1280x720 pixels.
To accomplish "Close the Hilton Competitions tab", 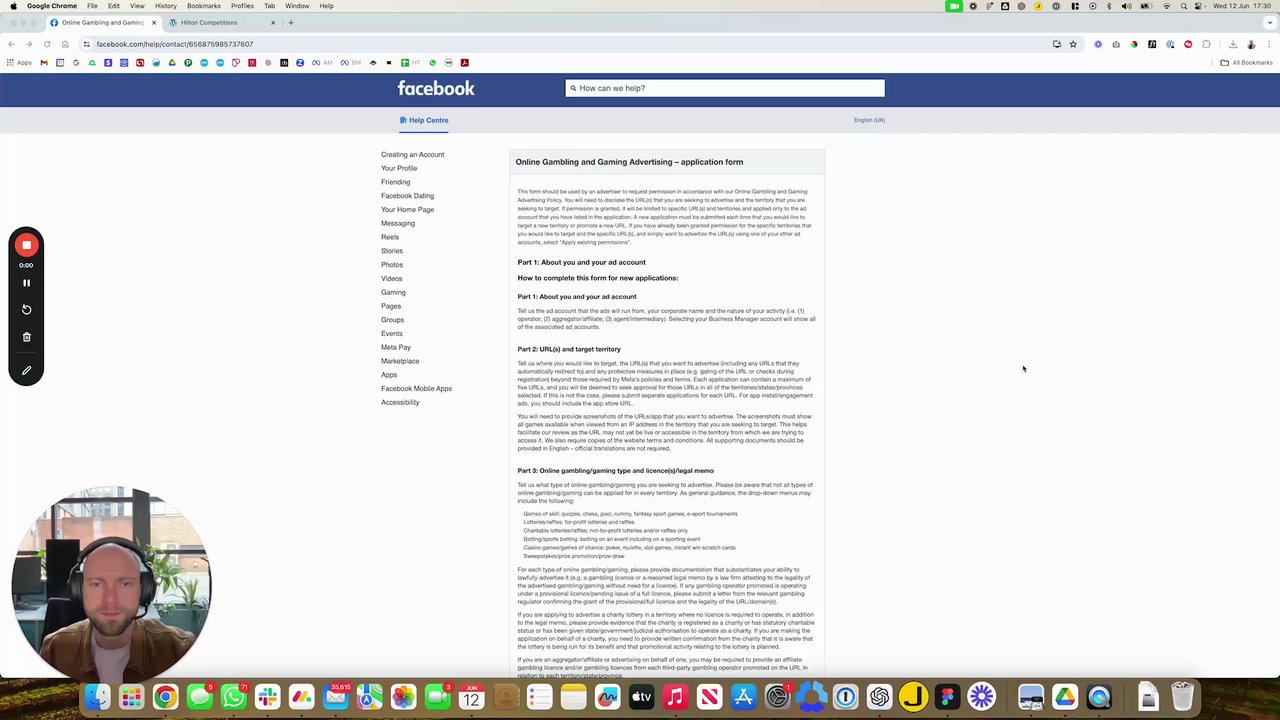I will pos(273,22).
